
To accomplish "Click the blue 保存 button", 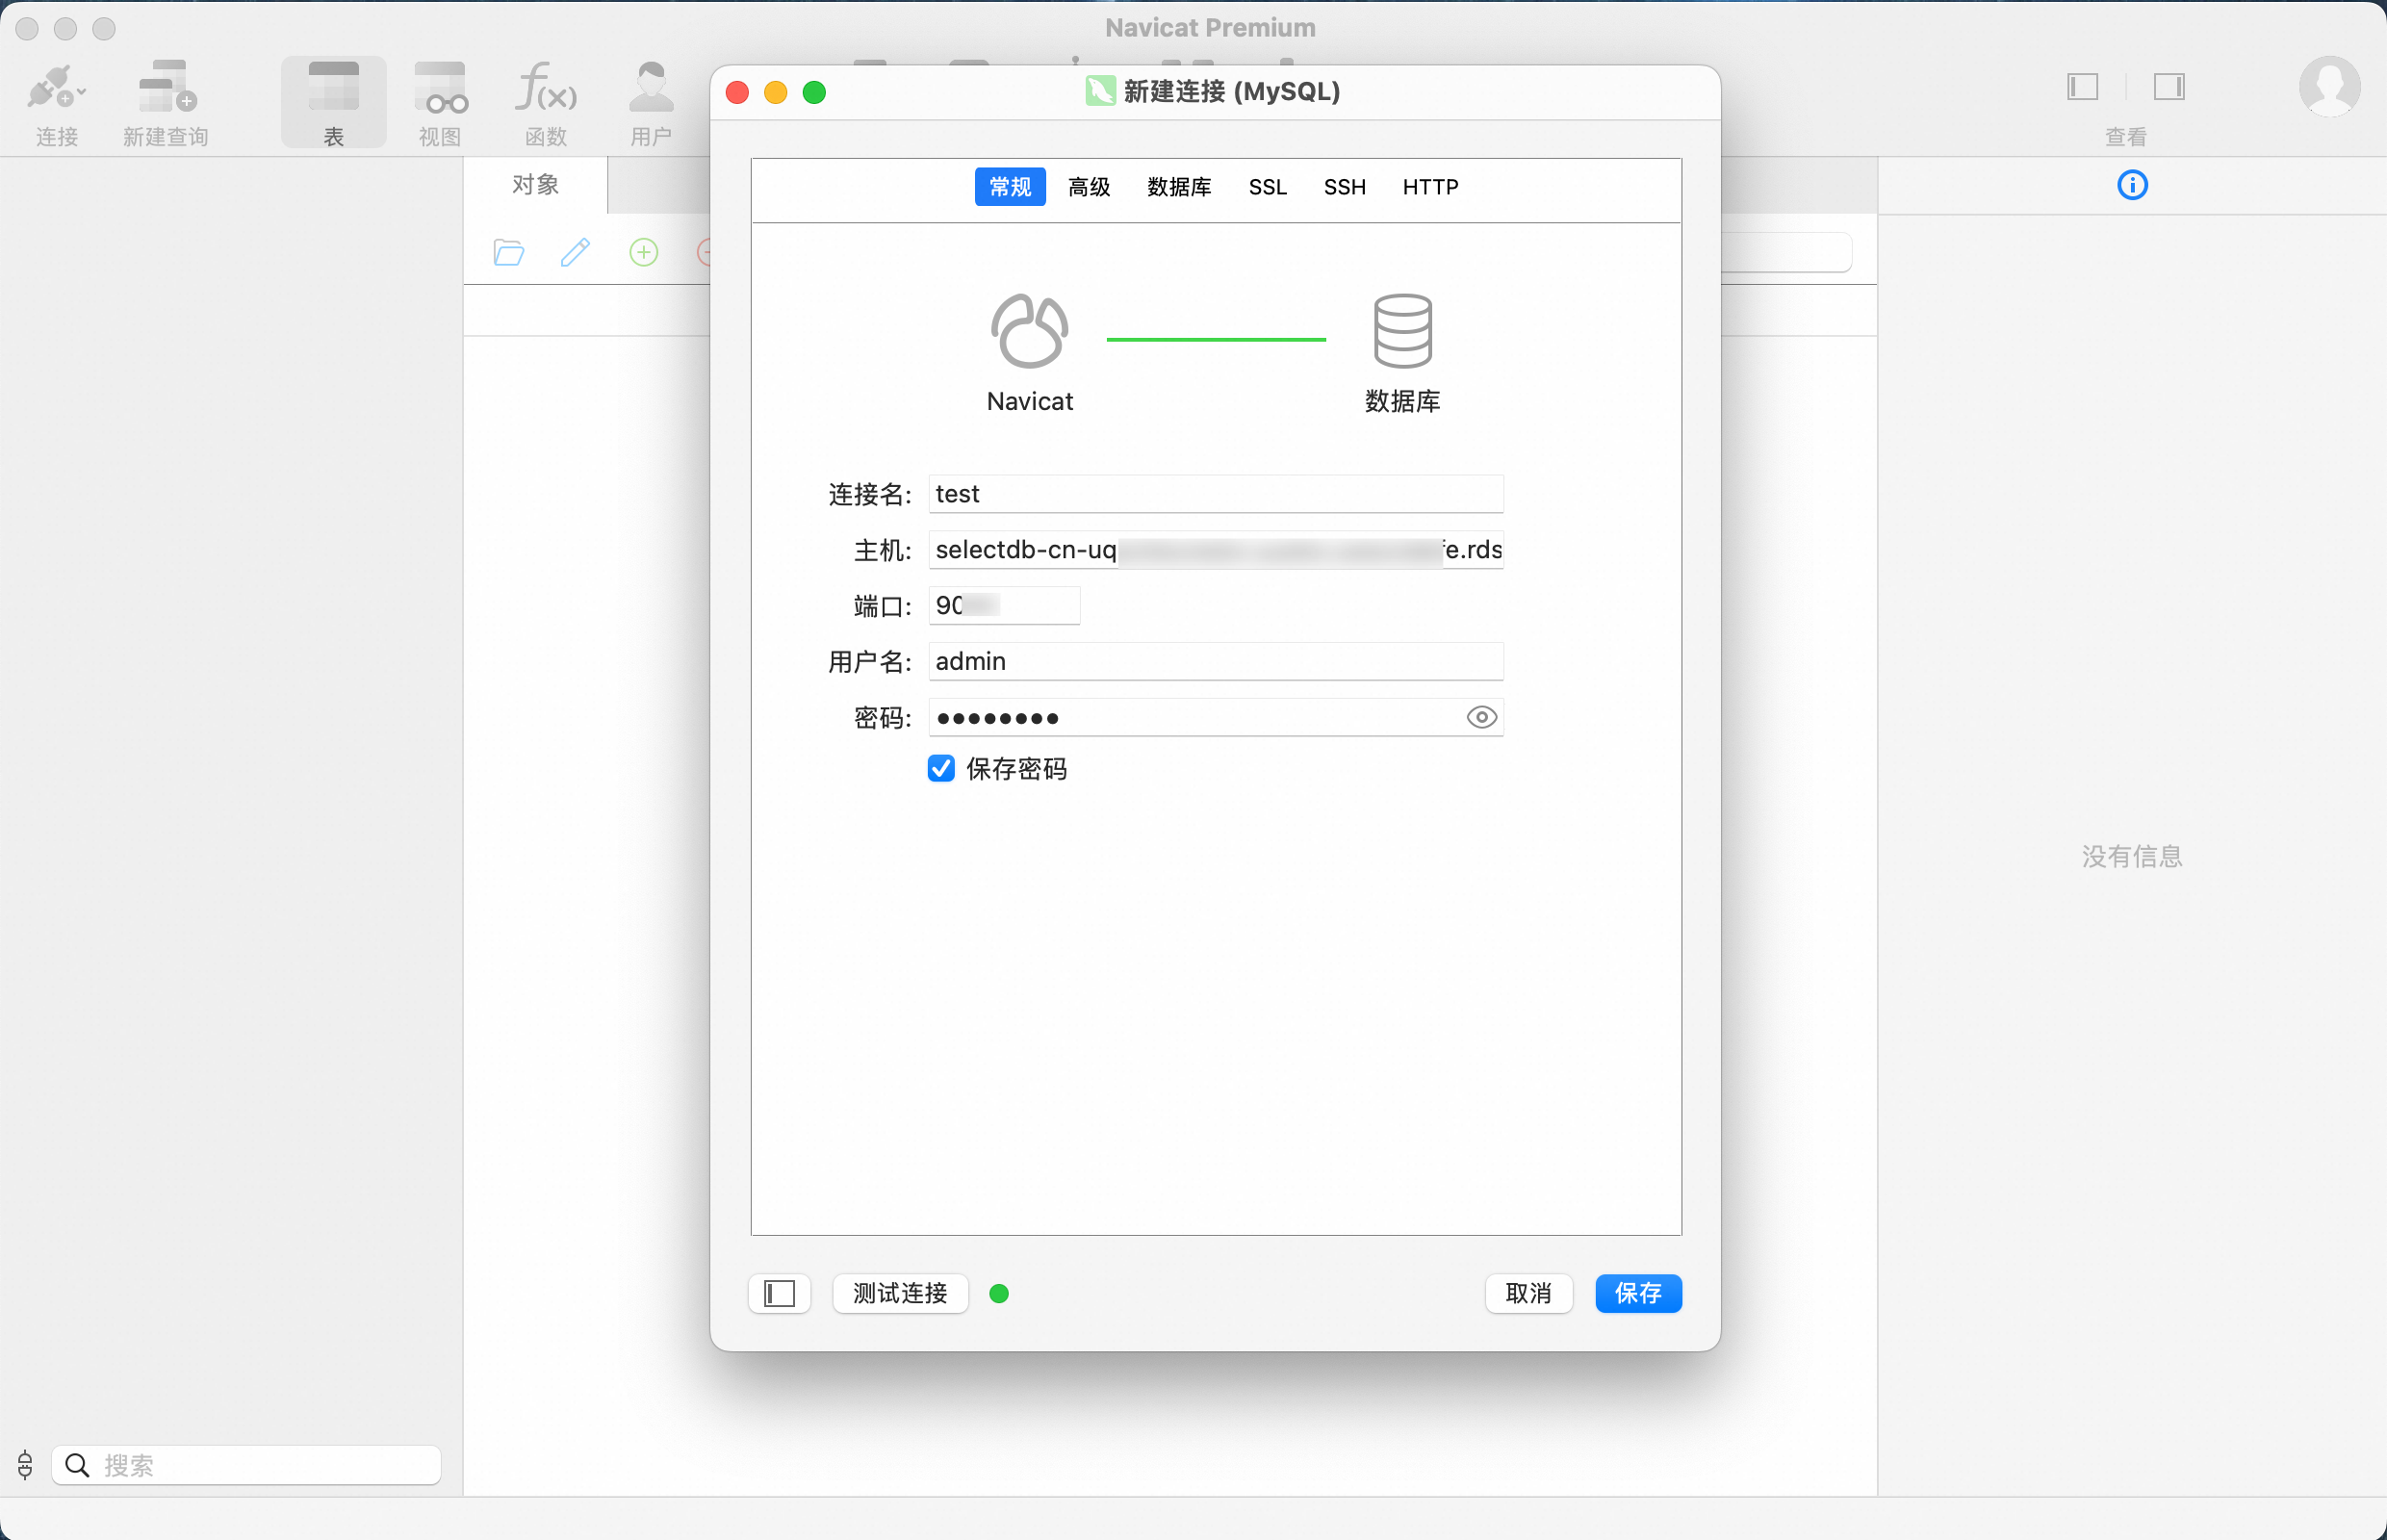I will (1637, 1293).
